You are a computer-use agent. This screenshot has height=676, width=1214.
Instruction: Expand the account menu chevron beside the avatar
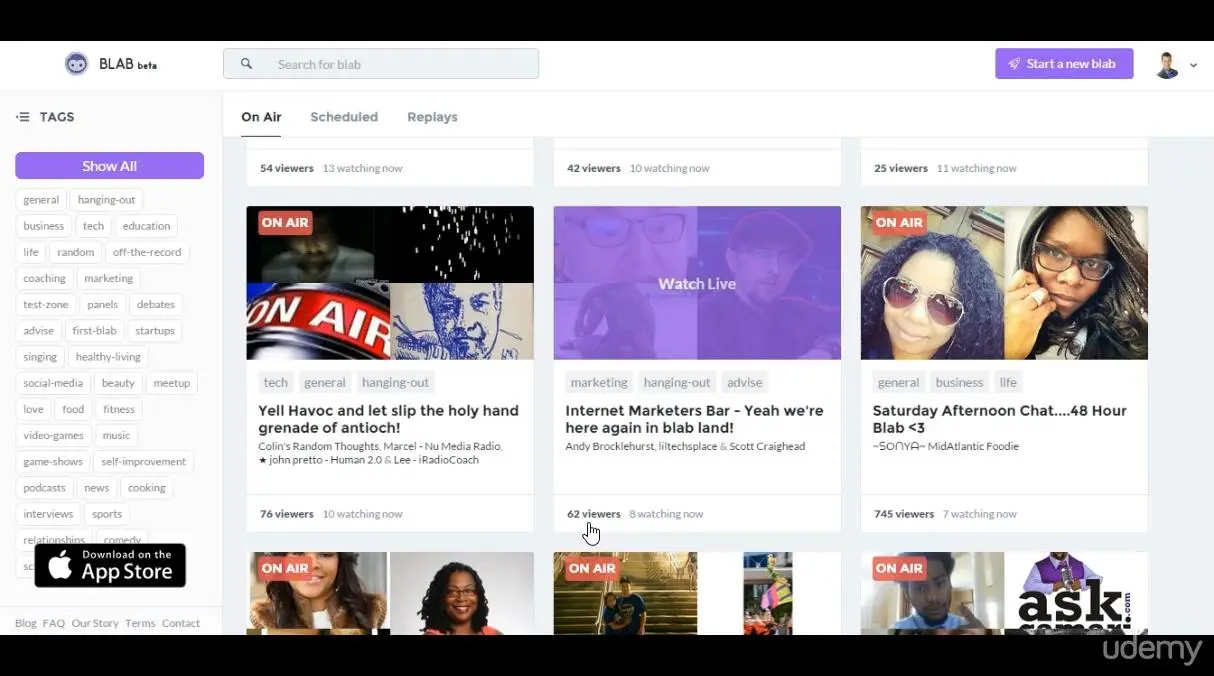point(1193,65)
